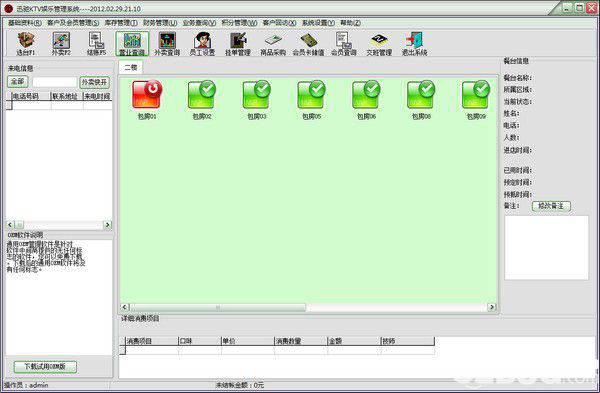
Task: Select the available room 包房09
Action: [x=476, y=99]
